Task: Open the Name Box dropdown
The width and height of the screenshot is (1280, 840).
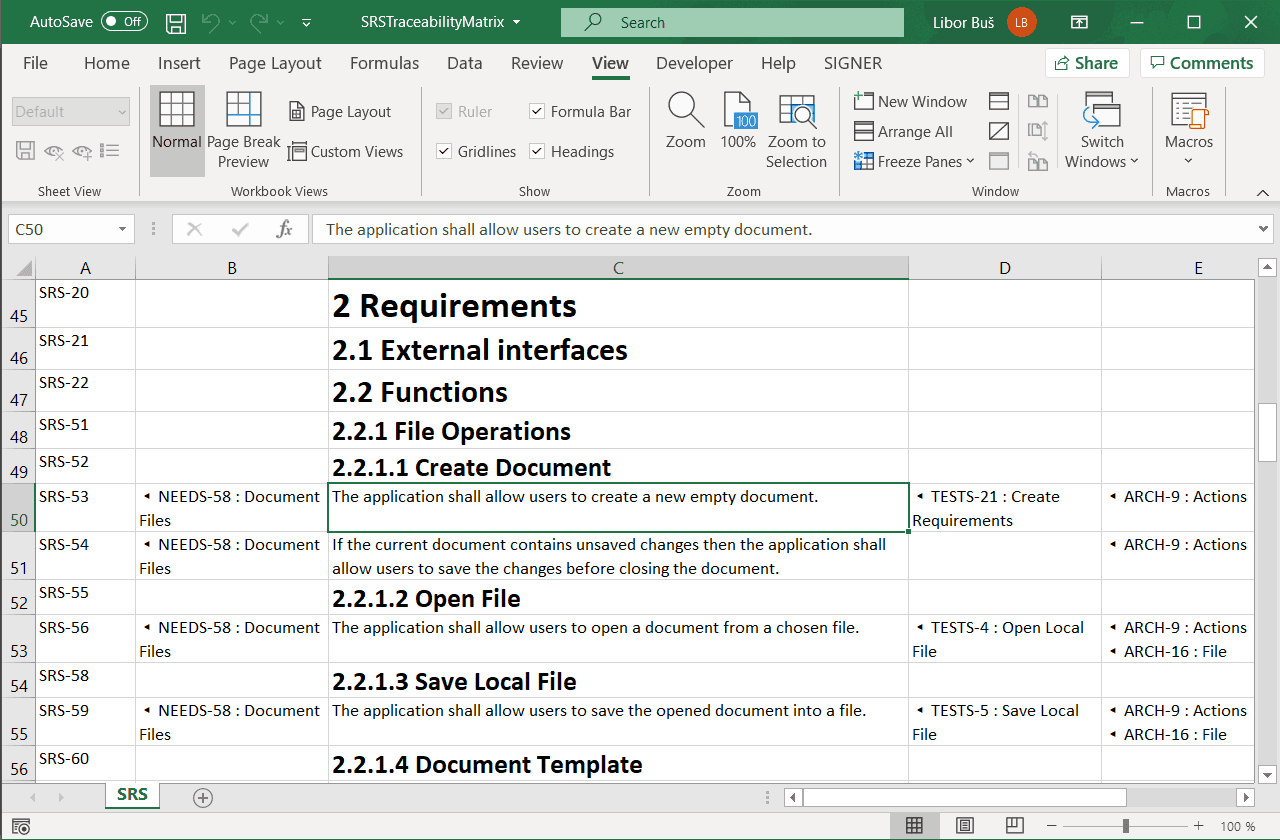Action: point(123,229)
